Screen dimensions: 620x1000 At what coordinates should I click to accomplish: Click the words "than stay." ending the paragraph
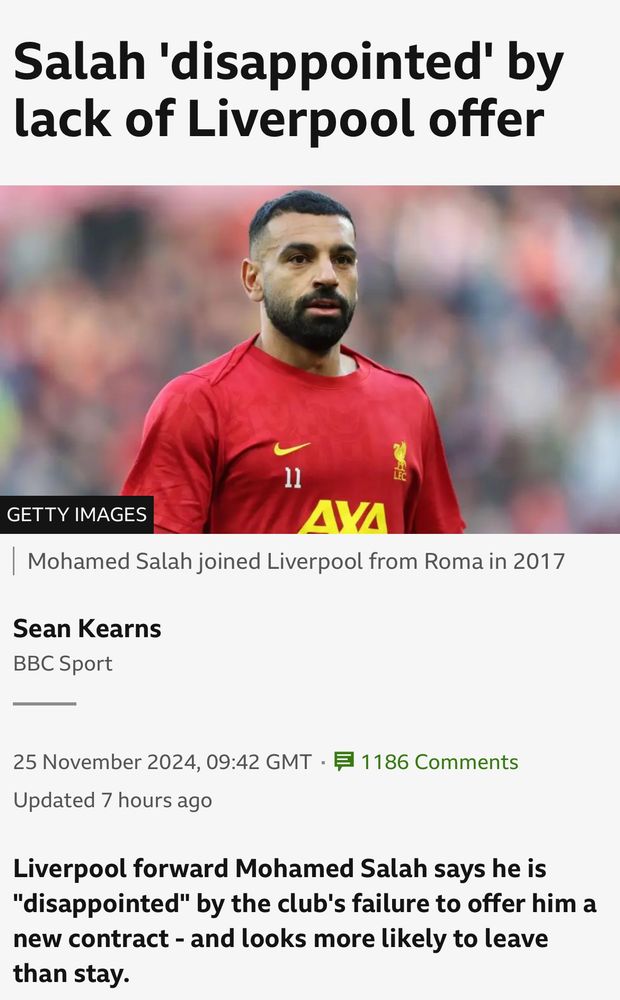click(71, 974)
